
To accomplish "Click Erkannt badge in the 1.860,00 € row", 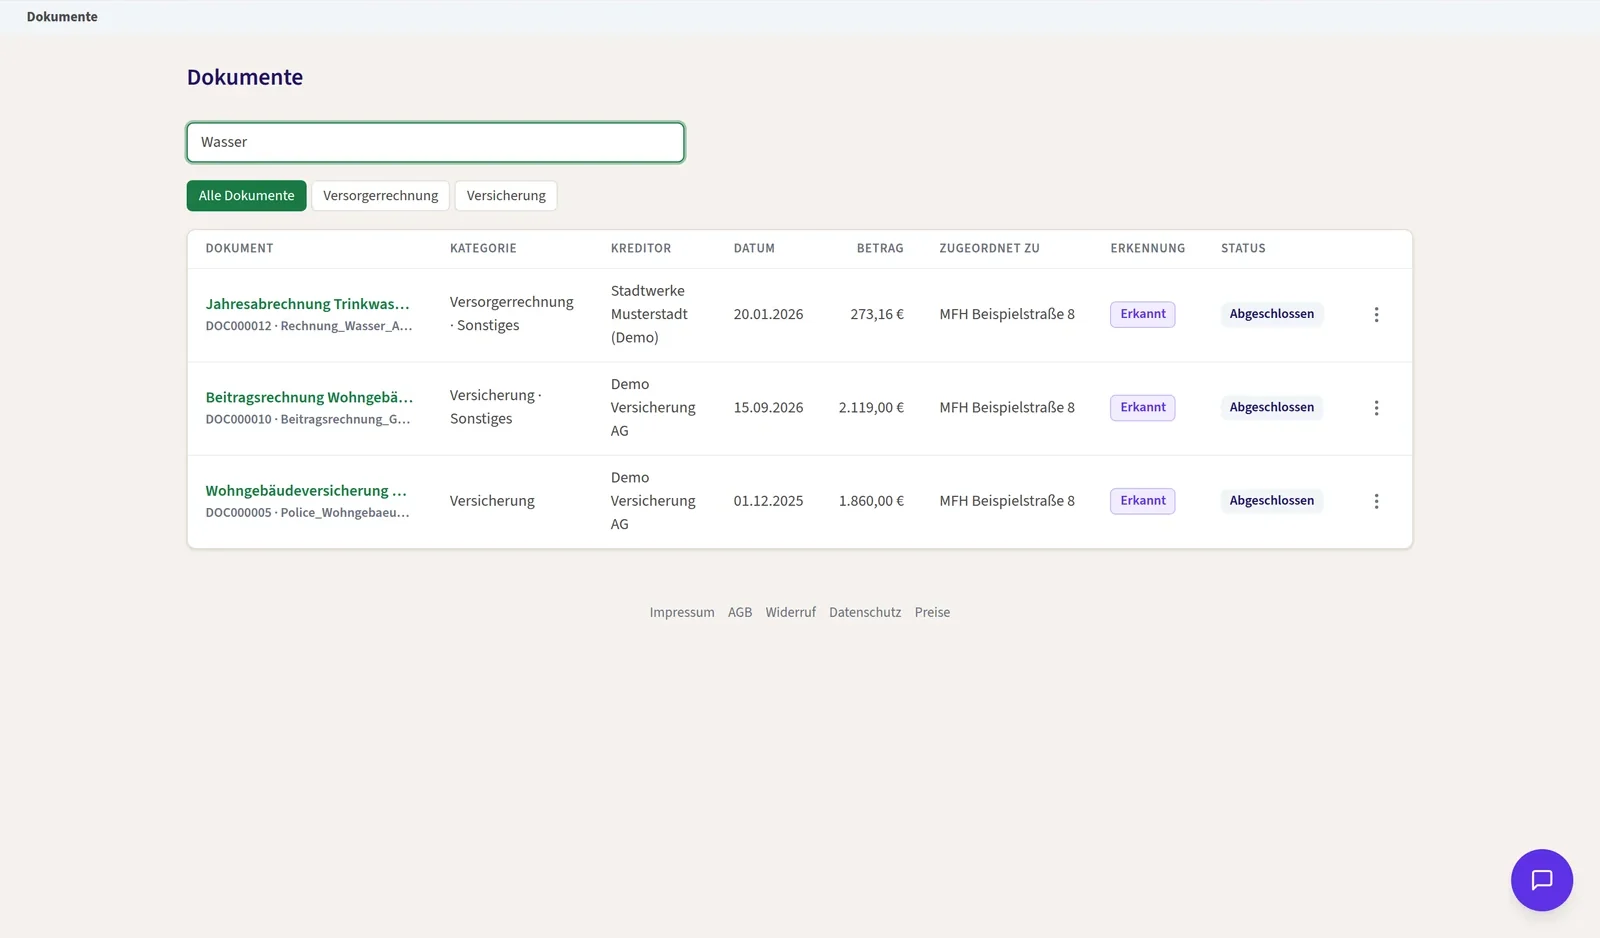I will pos(1142,501).
